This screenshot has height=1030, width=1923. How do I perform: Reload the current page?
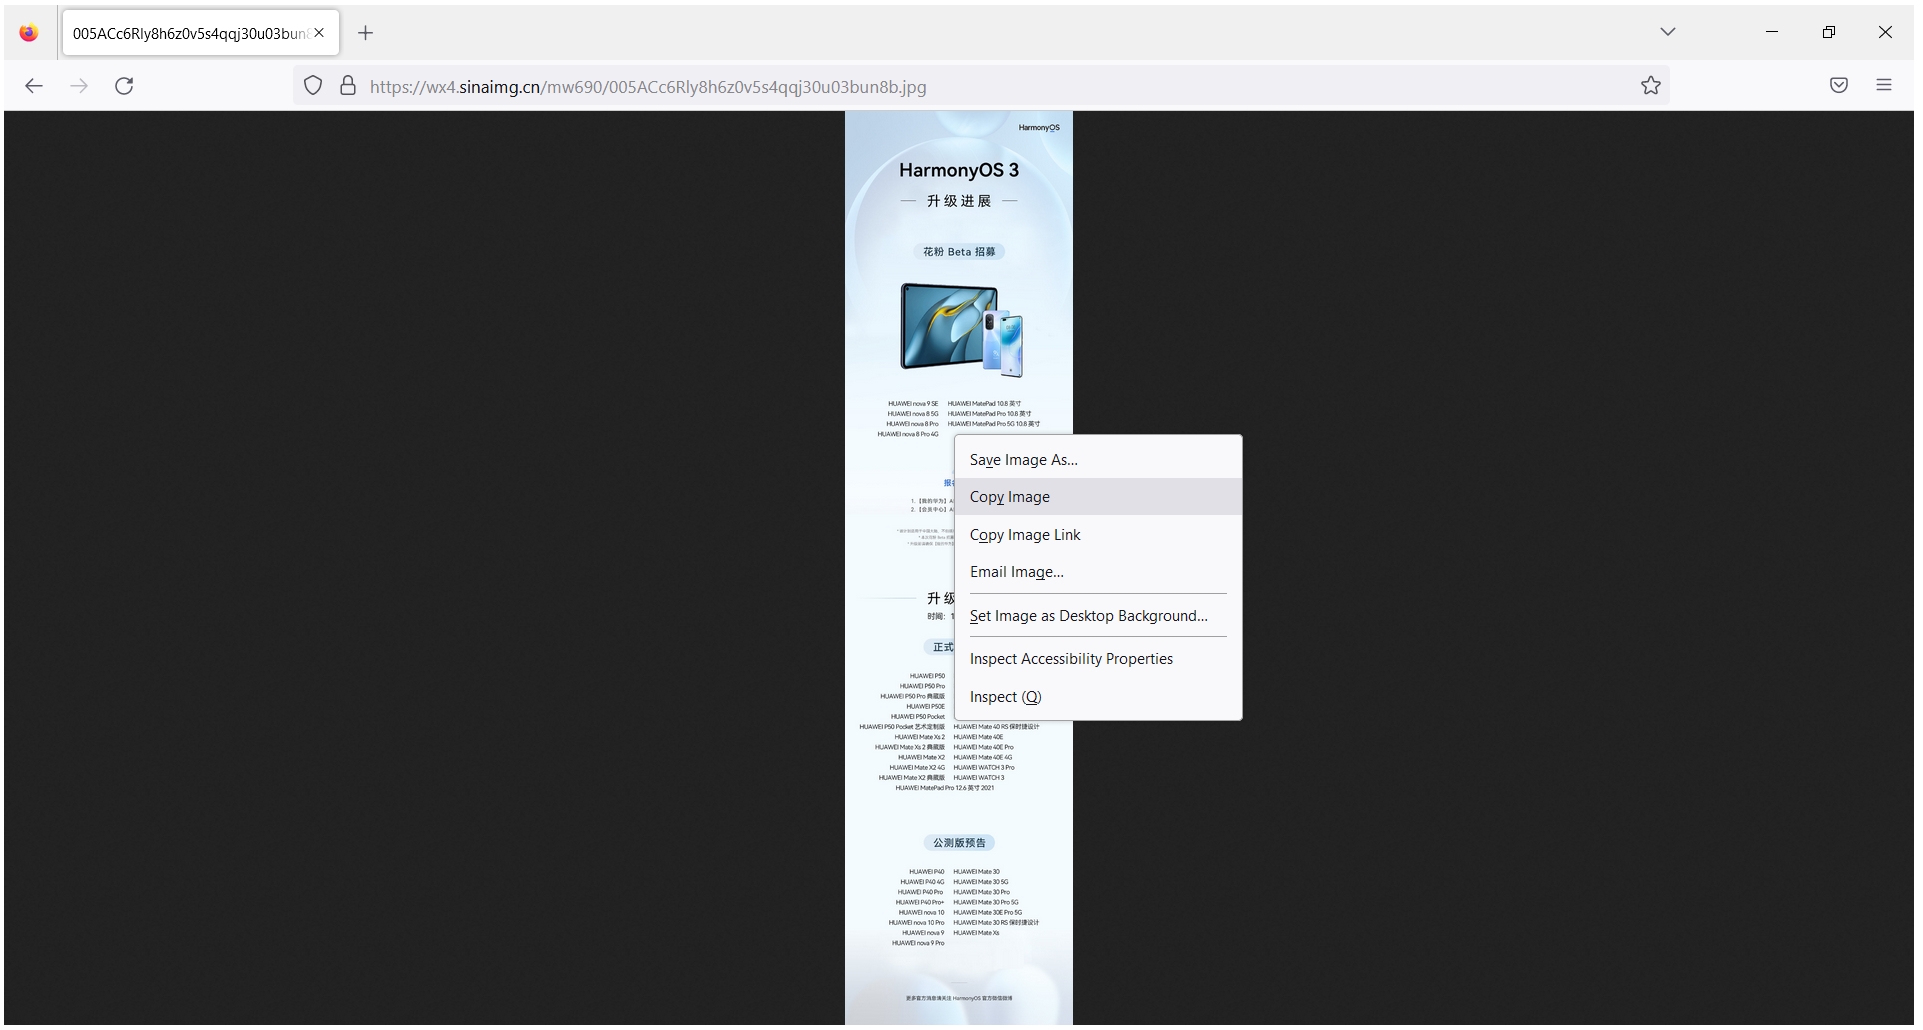click(124, 86)
